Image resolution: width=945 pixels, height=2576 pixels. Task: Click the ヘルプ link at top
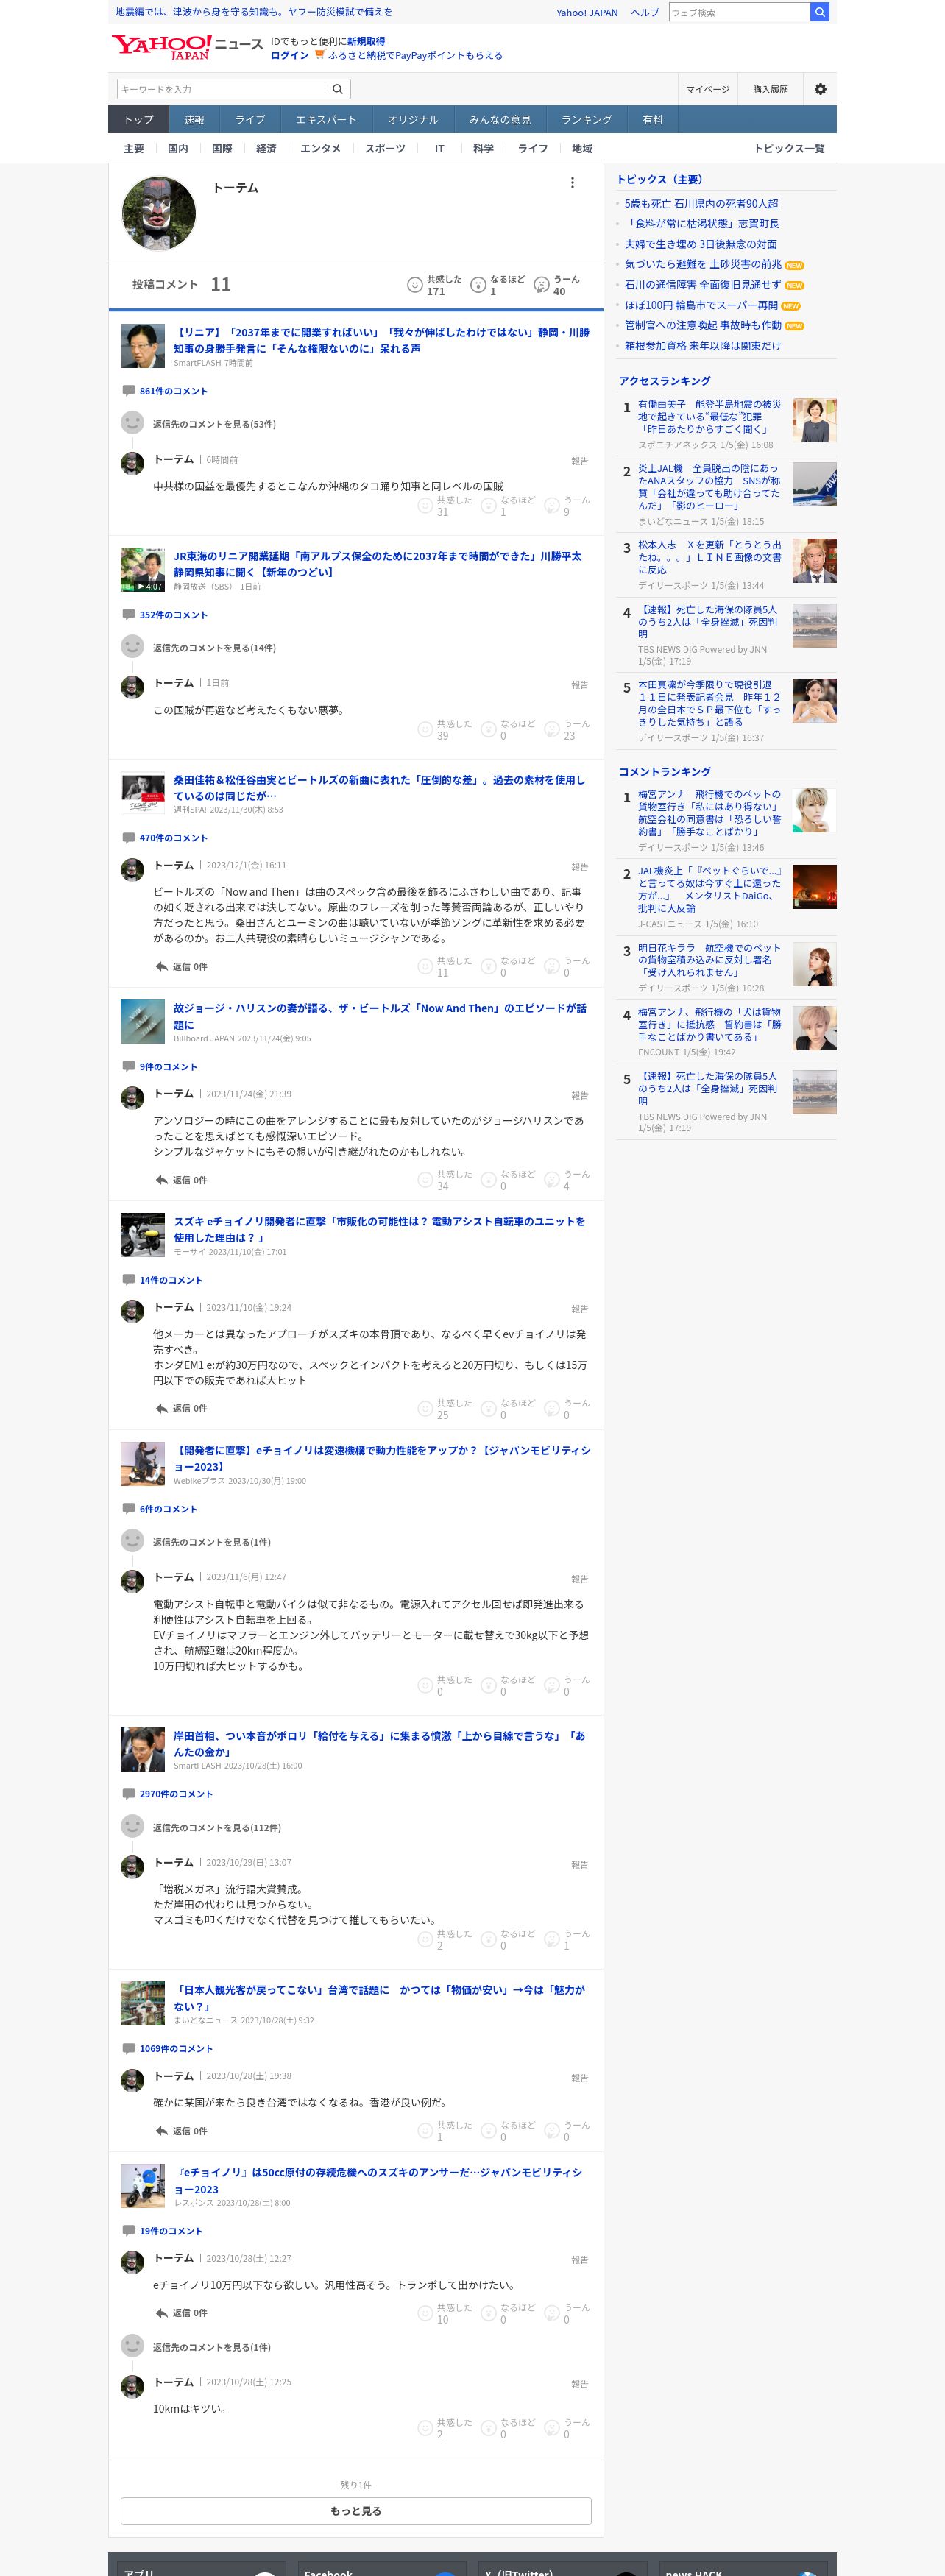tap(645, 13)
